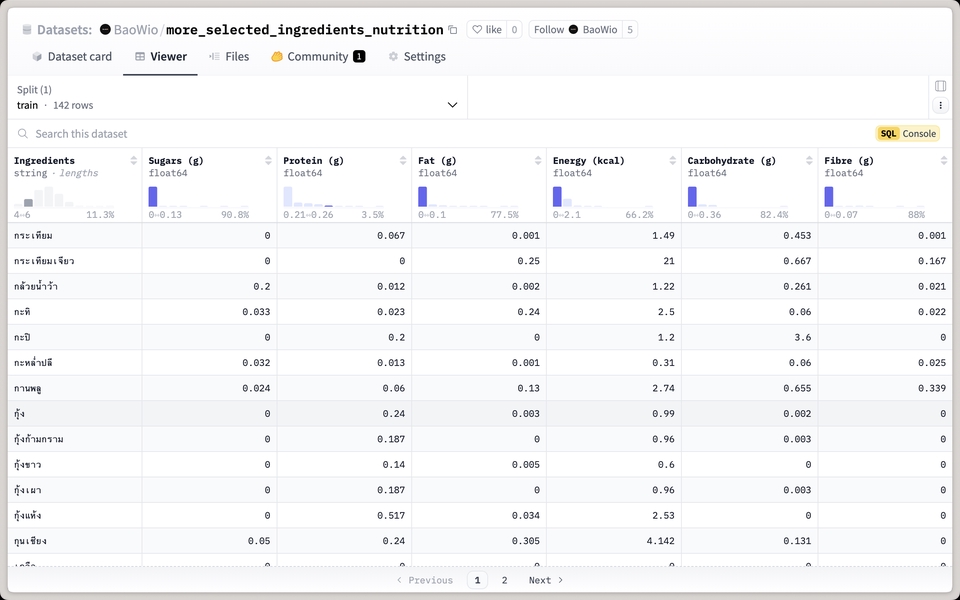
Task: Focus the Search this dataset field
Action: (x=429, y=133)
